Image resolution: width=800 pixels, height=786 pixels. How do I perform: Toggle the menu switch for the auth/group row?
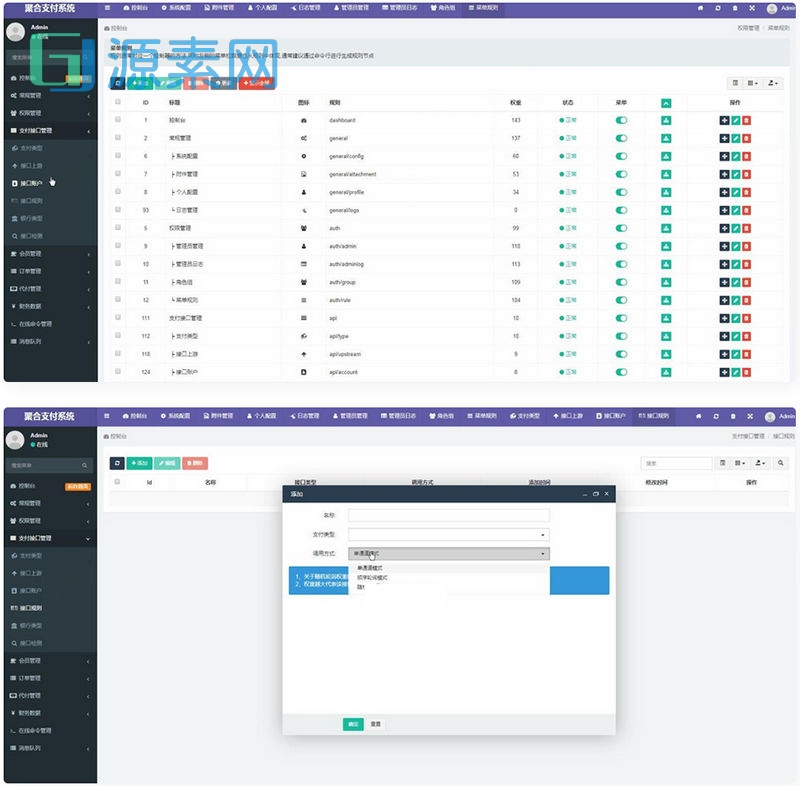tap(621, 282)
